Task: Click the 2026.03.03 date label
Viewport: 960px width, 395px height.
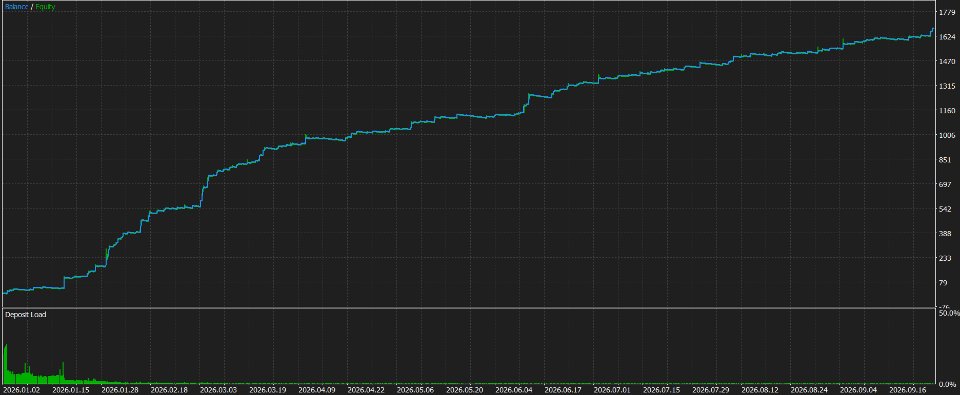Action: pyautogui.click(x=219, y=390)
